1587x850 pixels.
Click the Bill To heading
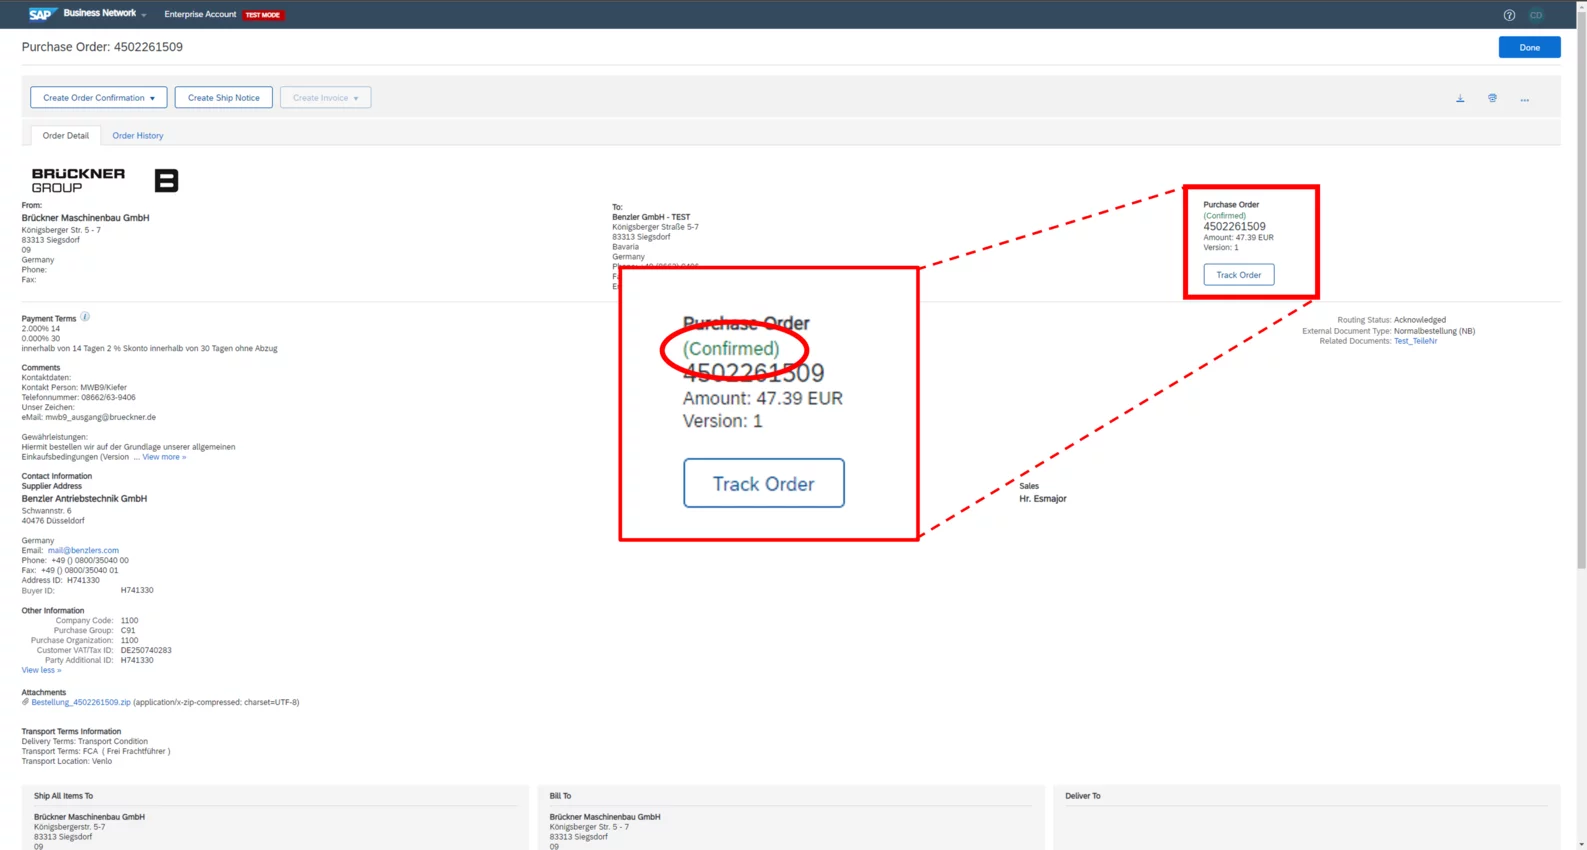560,796
